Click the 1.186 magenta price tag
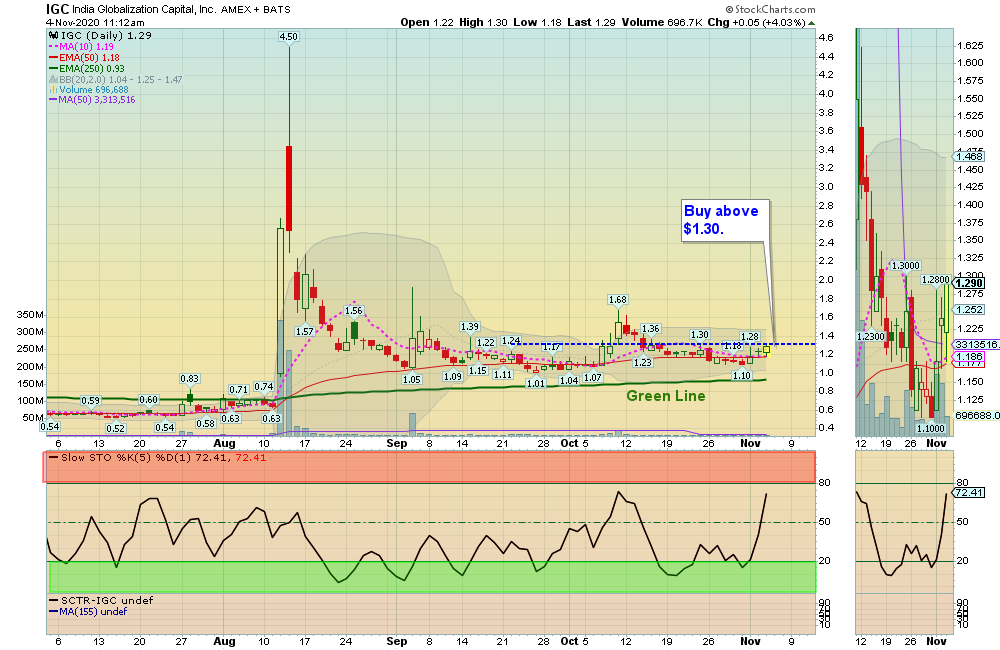The image size is (1000, 650). click(x=969, y=357)
